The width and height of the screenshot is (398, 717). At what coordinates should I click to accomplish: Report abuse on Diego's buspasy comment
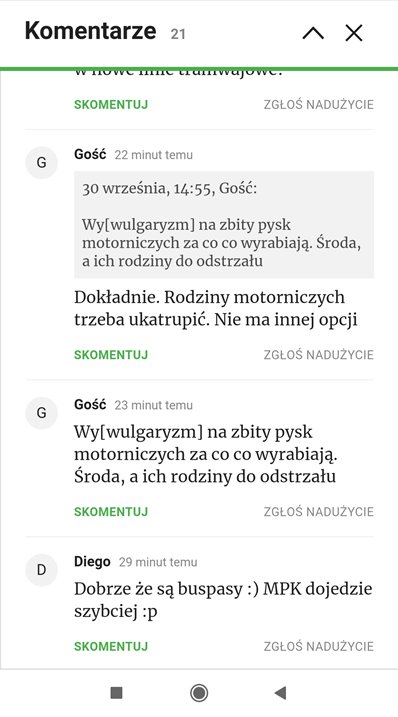pyautogui.click(x=319, y=647)
